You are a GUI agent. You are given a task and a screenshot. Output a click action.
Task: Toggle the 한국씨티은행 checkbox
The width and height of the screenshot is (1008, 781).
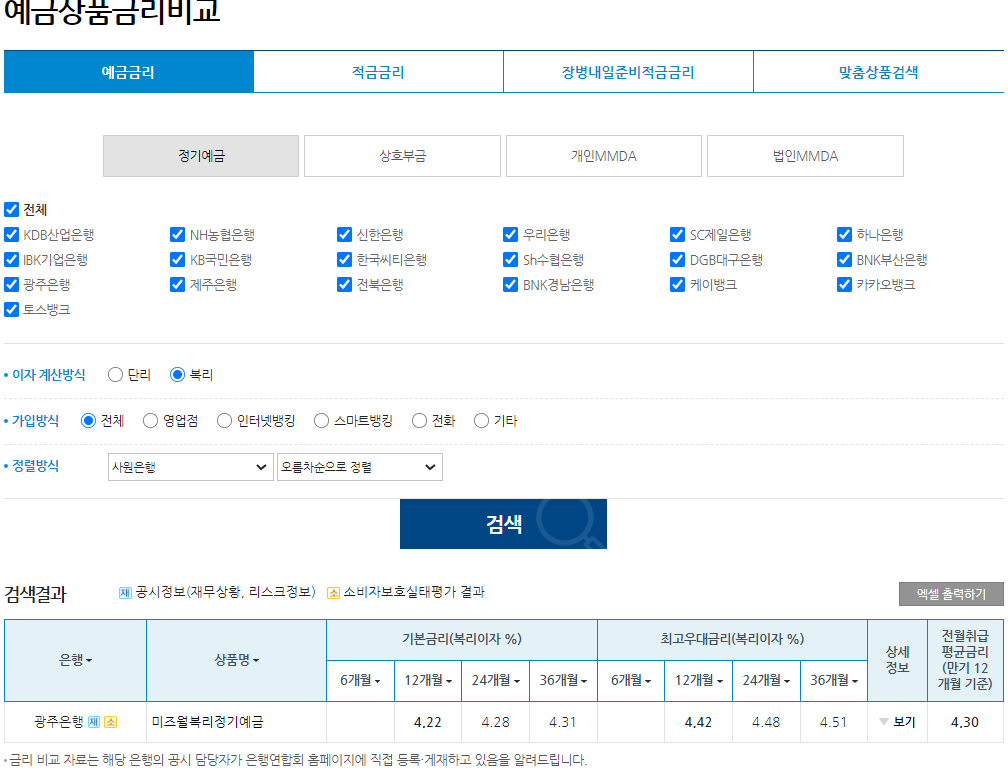345,260
